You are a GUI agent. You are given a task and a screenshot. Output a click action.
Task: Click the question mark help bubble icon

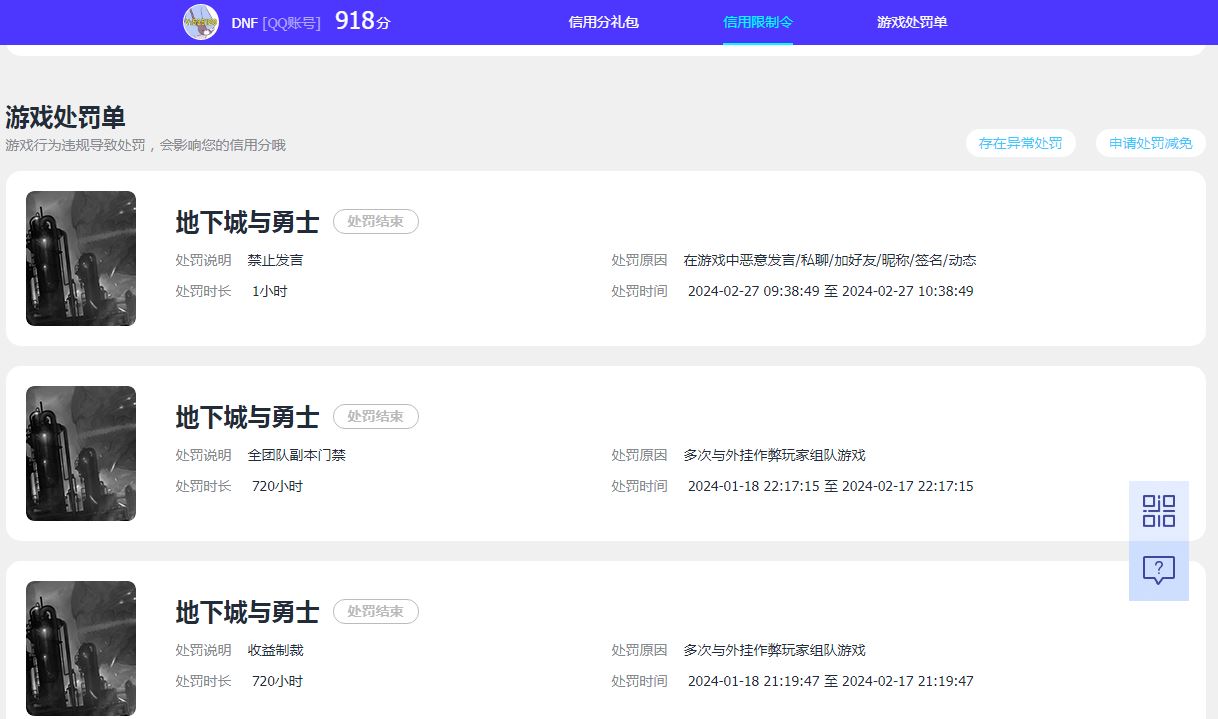coord(1157,570)
